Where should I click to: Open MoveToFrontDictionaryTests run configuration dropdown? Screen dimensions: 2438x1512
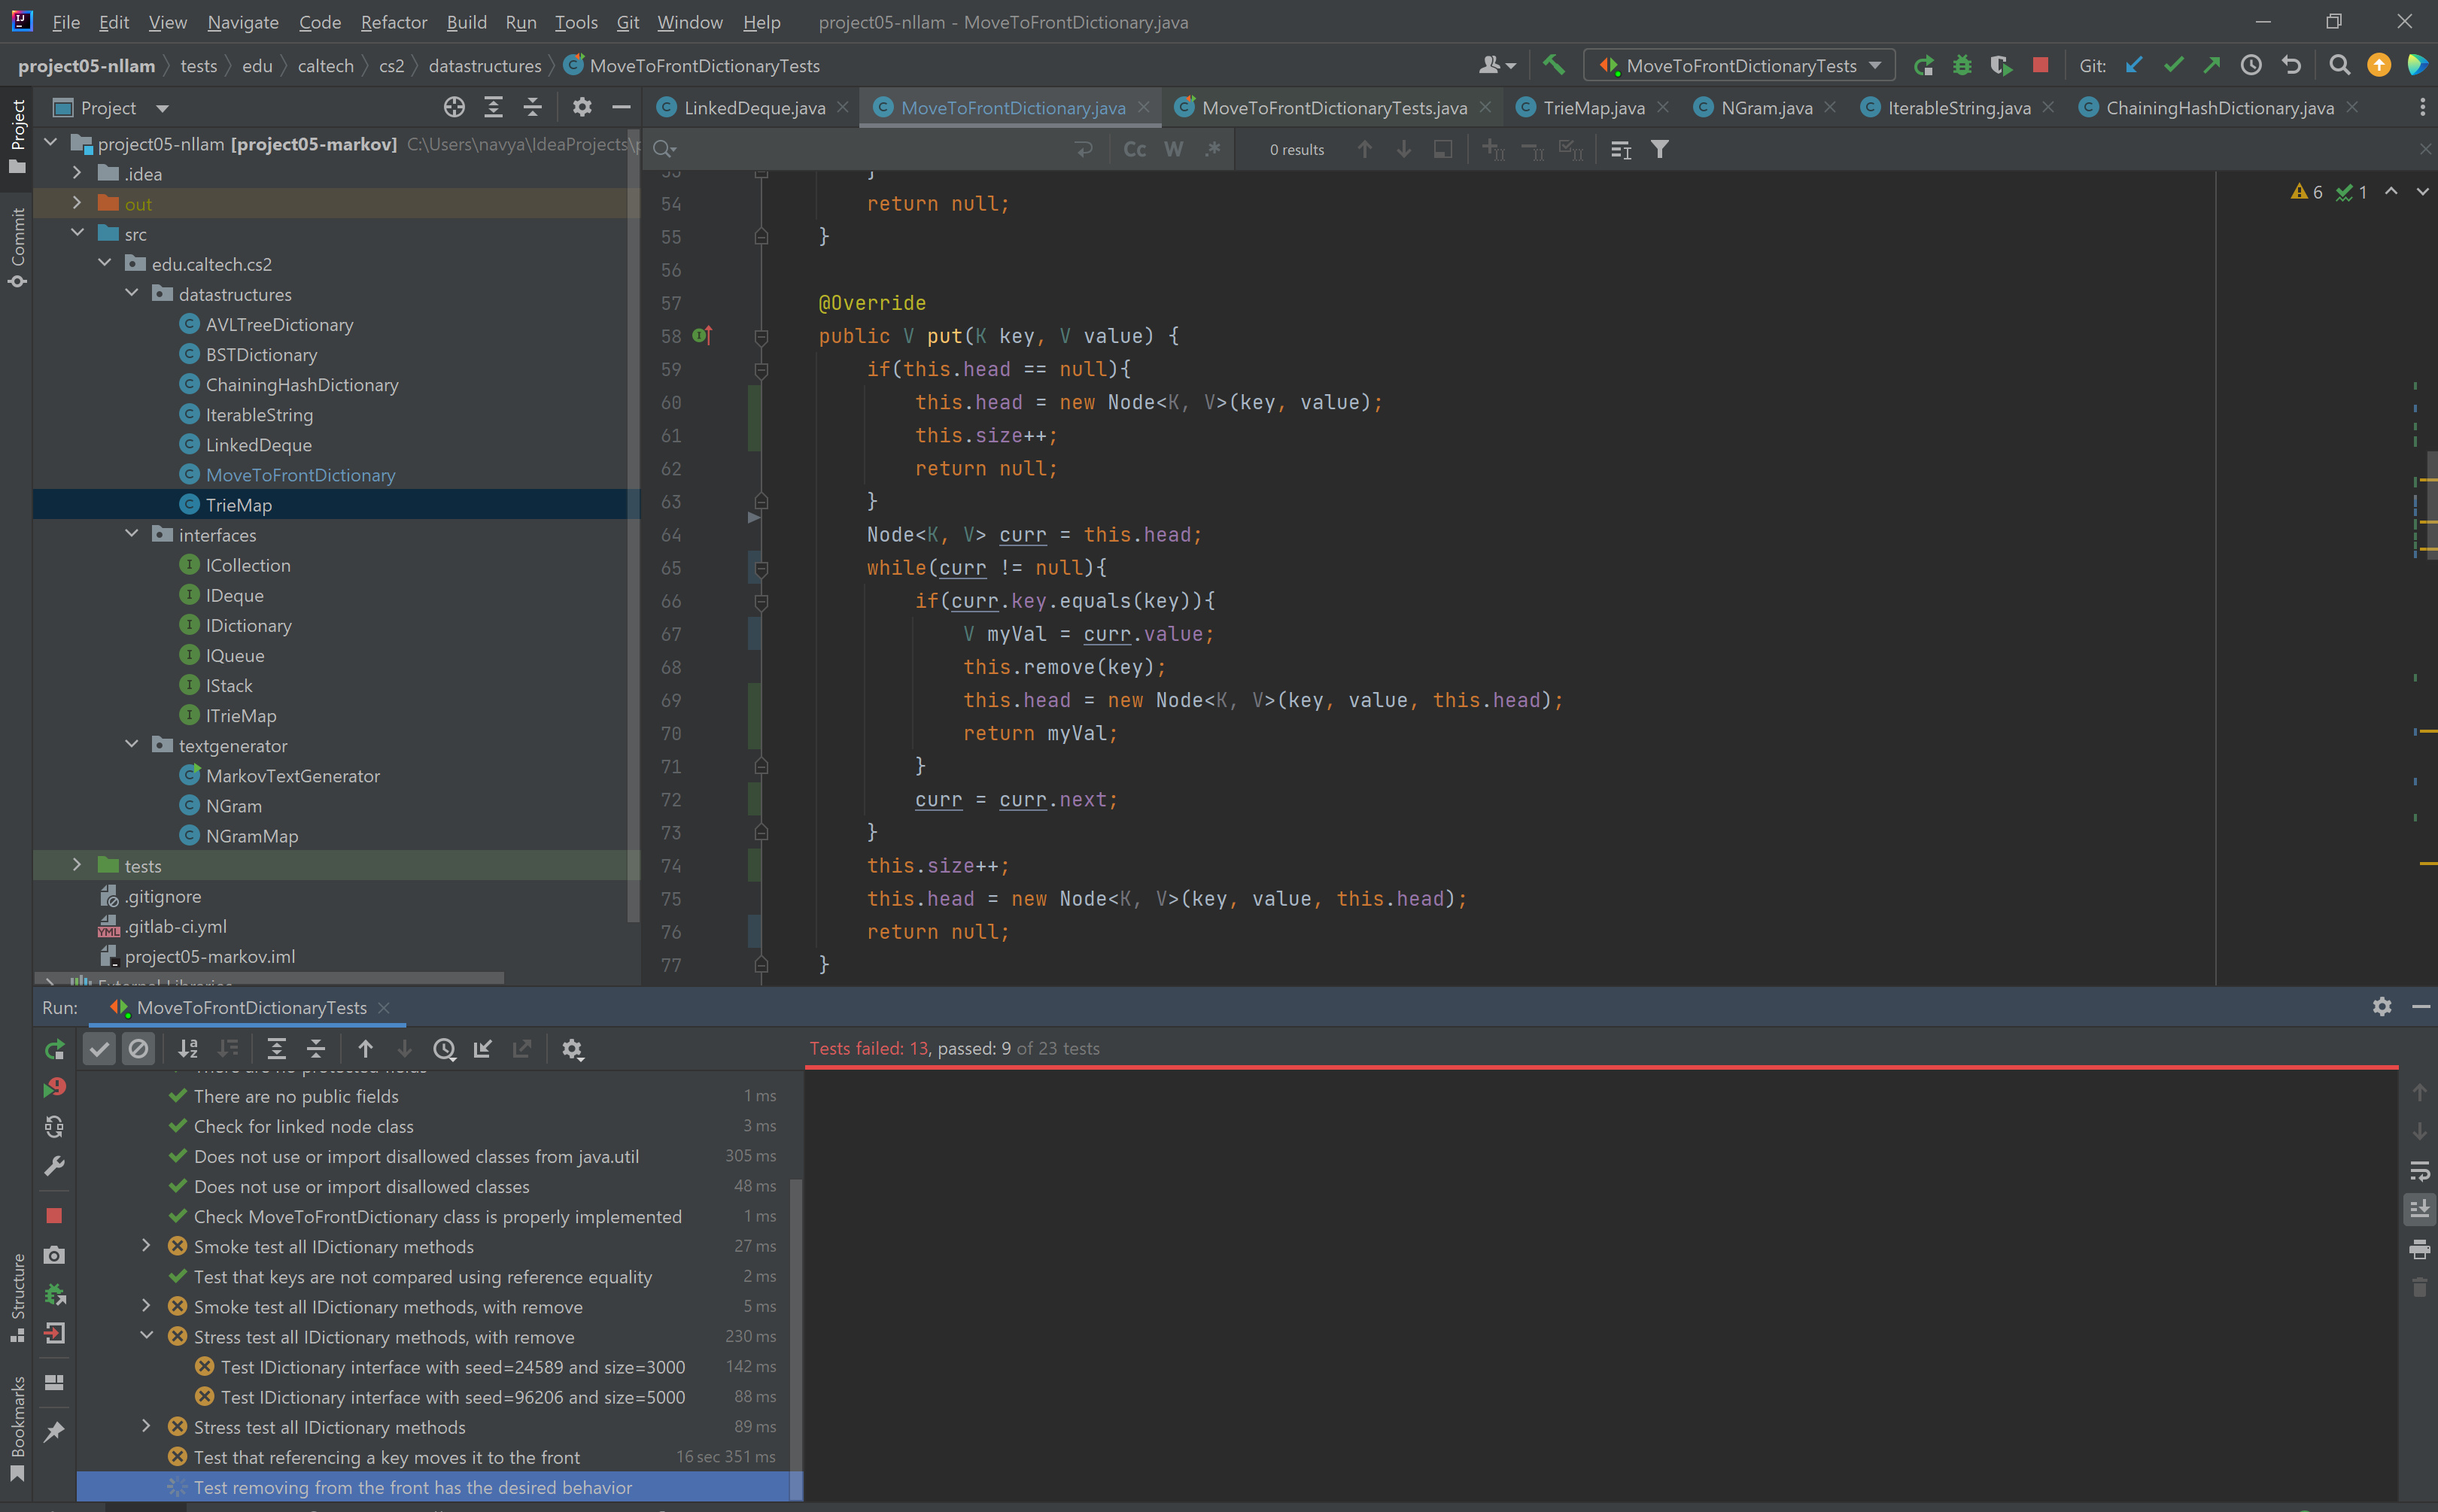[1740, 65]
